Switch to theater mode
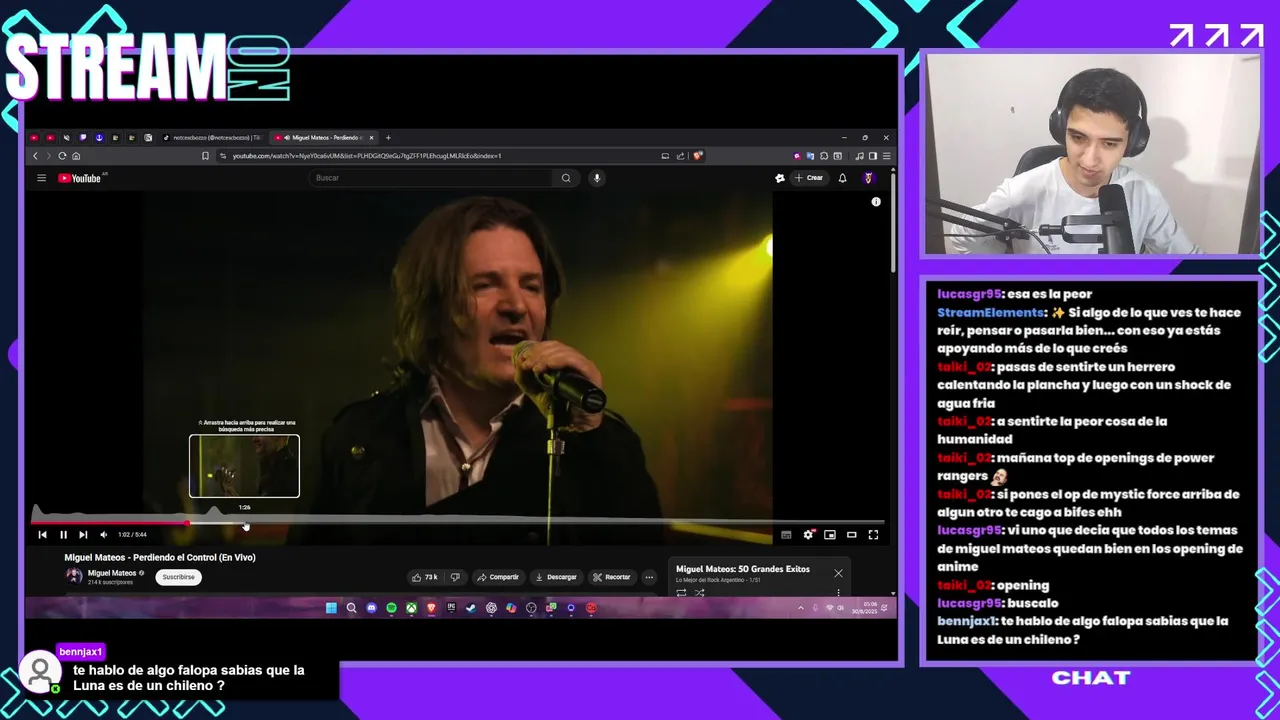Screen dimensions: 1280x720 point(852,535)
